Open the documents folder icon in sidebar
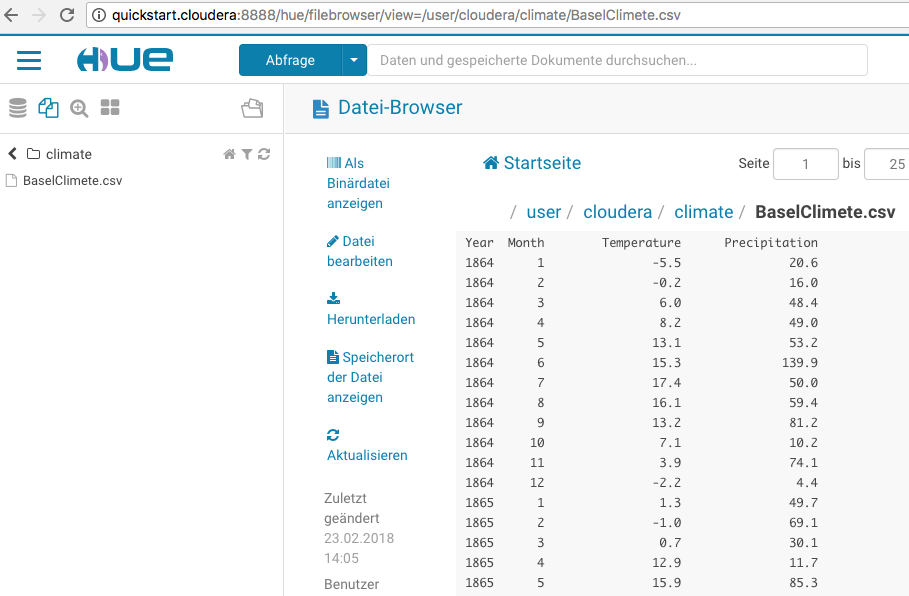This screenshot has height=596, width=909. [252, 108]
